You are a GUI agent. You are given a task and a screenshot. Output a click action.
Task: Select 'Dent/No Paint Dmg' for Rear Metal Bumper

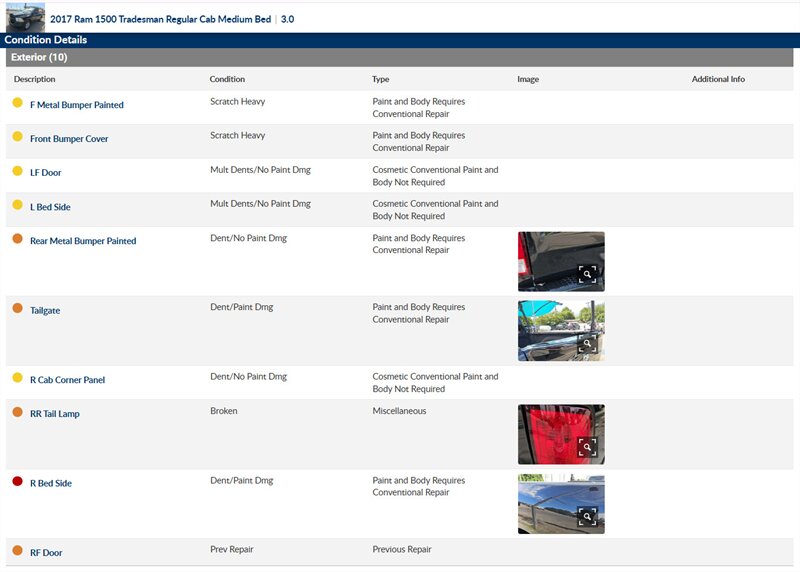coord(248,238)
